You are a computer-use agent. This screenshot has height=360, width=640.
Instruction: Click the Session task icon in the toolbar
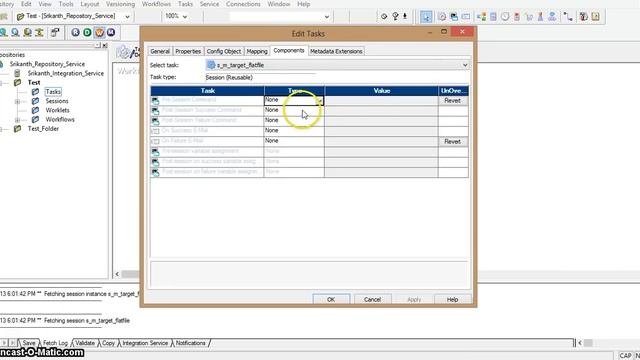tap(442, 17)
